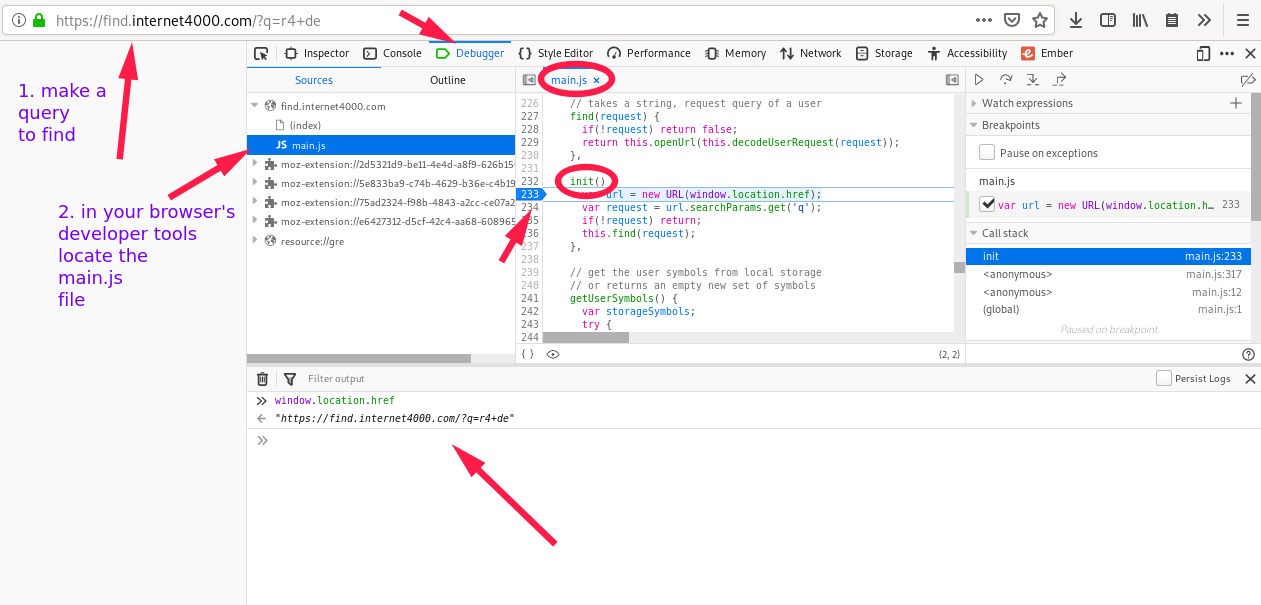Expand the moz-extension://2d5321d9 node
1261x605 pixels.
[x=255, y=164]
